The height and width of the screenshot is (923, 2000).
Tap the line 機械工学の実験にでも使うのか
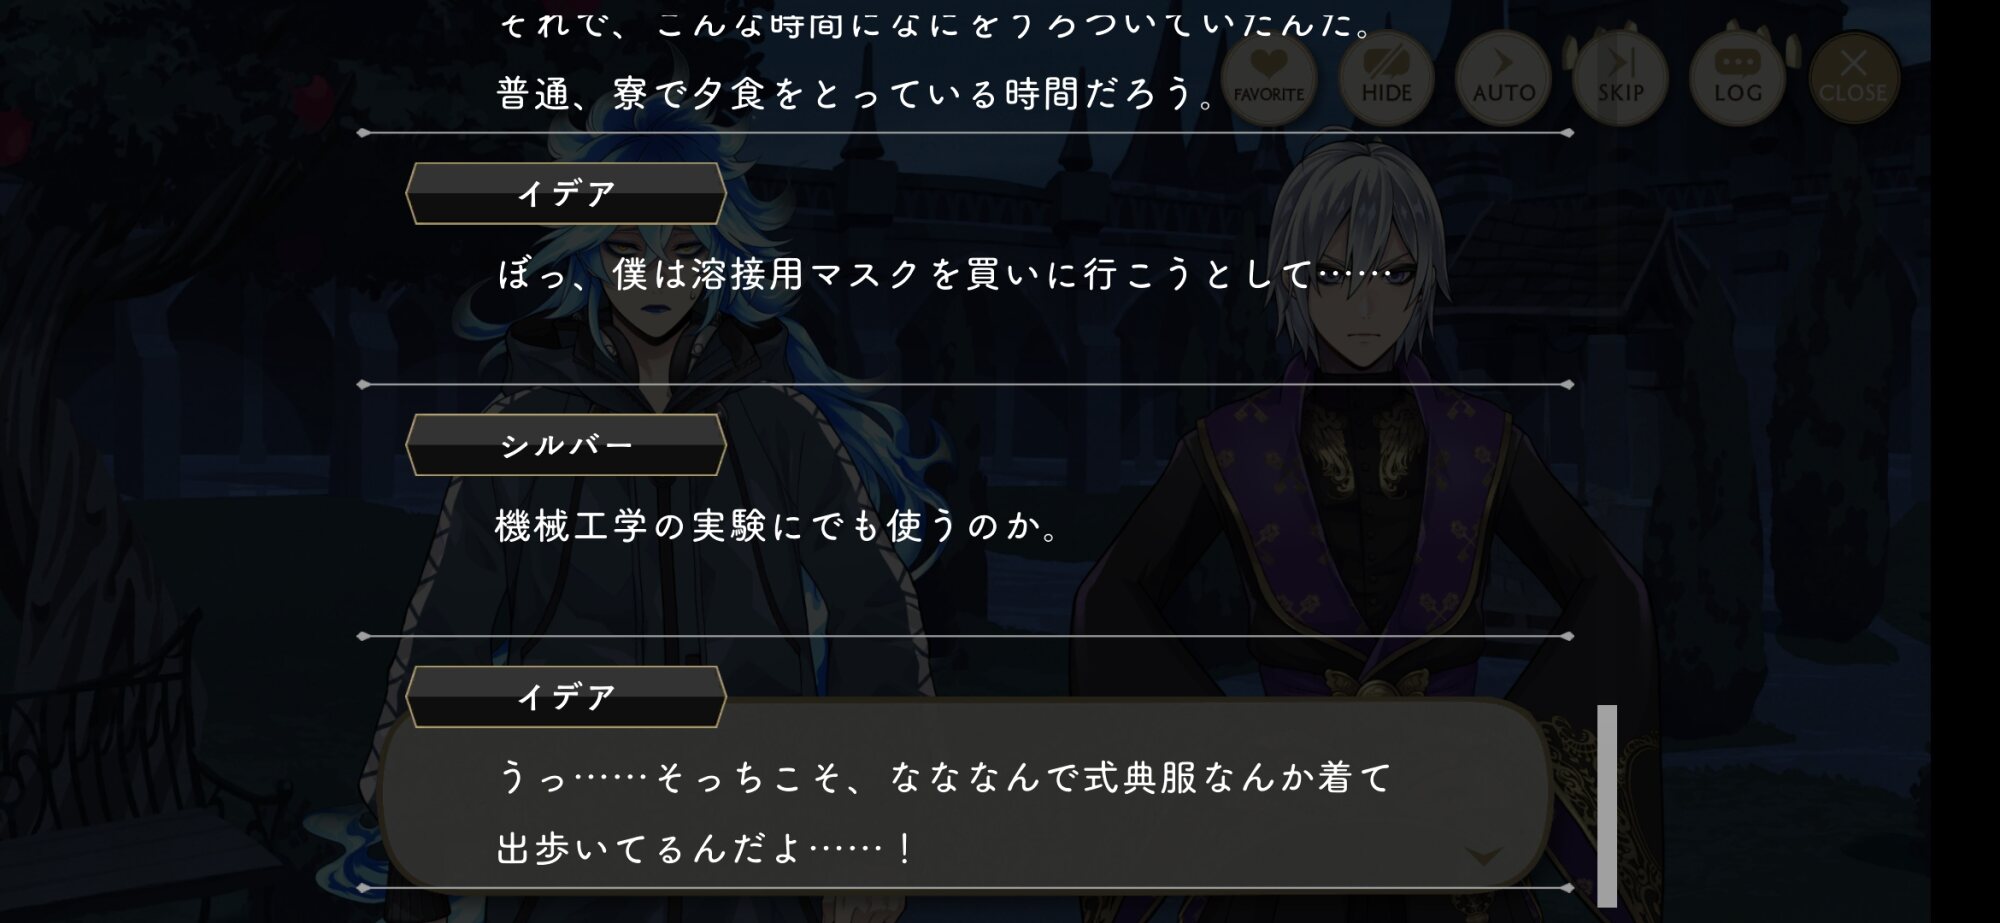(x=779, y=526)
